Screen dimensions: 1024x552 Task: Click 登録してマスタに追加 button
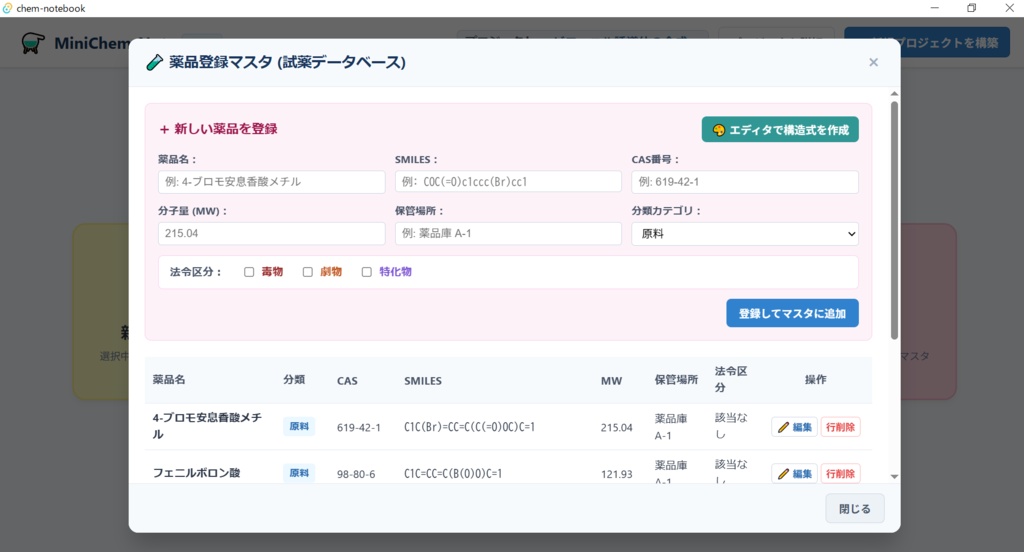pos(792,313)
